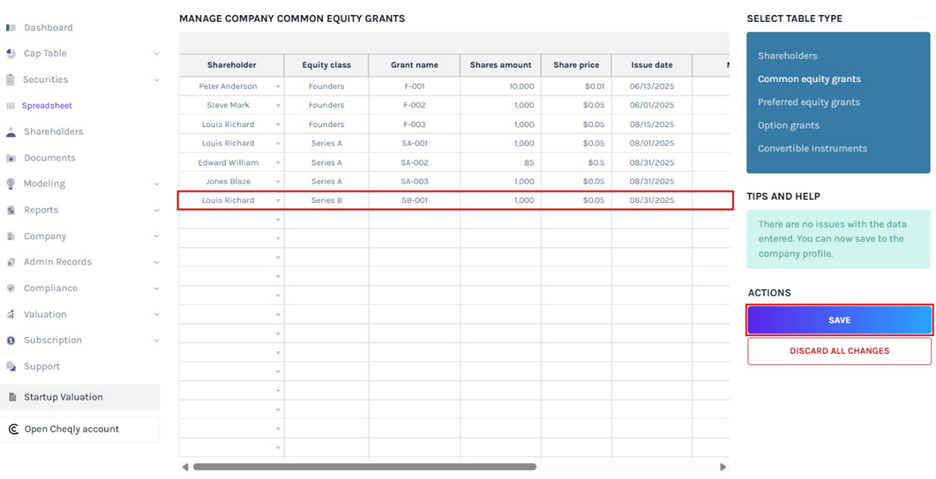The image size is (936, 479).
Task: Click share price cell $0.5
Action: (x=576, y=163)
